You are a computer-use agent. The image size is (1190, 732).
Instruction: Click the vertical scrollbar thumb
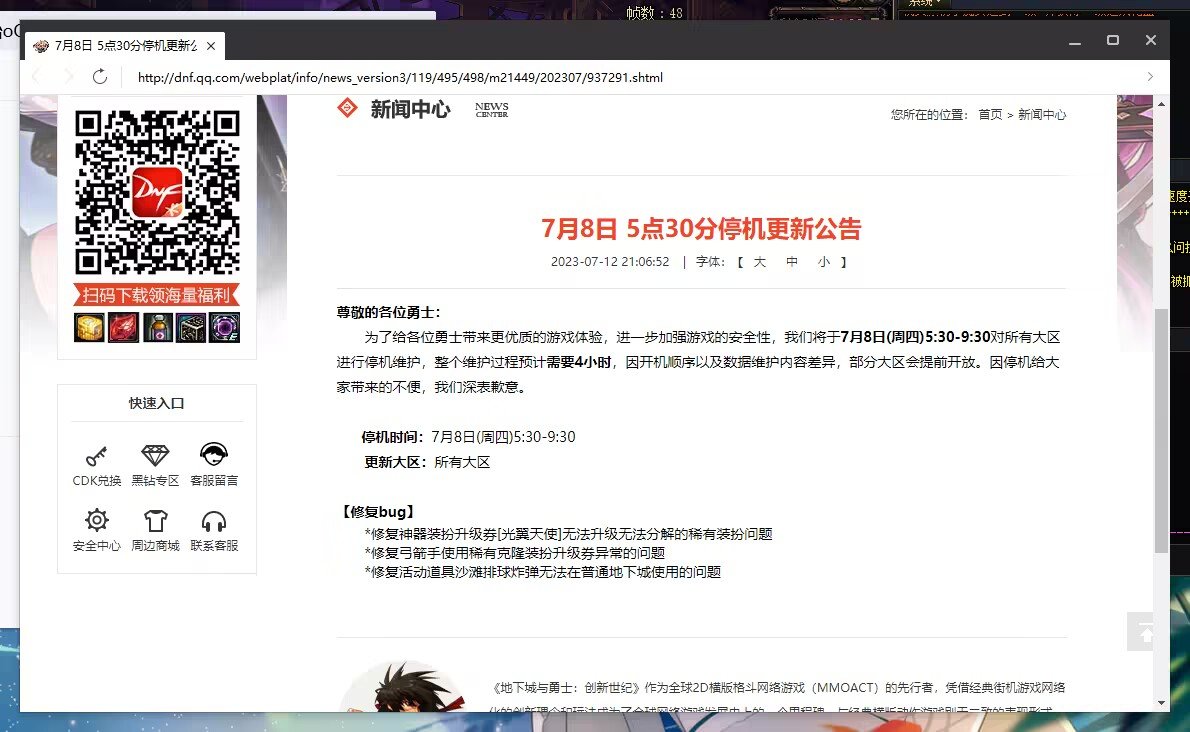(1161, 430)
